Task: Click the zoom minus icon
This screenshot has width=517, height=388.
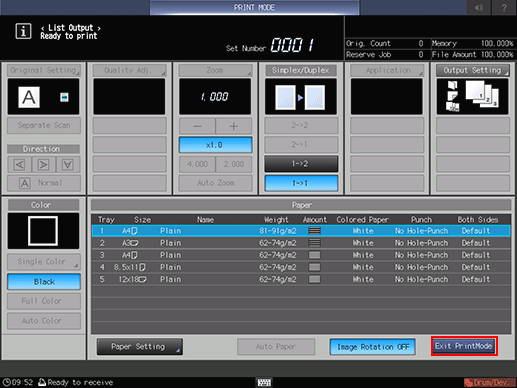Action: pos(197,126)
